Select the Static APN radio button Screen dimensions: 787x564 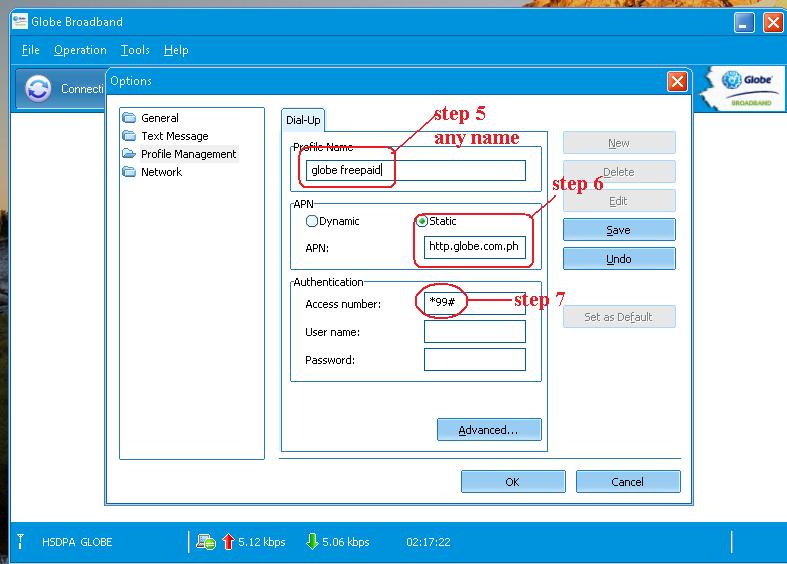coord(422,221)
